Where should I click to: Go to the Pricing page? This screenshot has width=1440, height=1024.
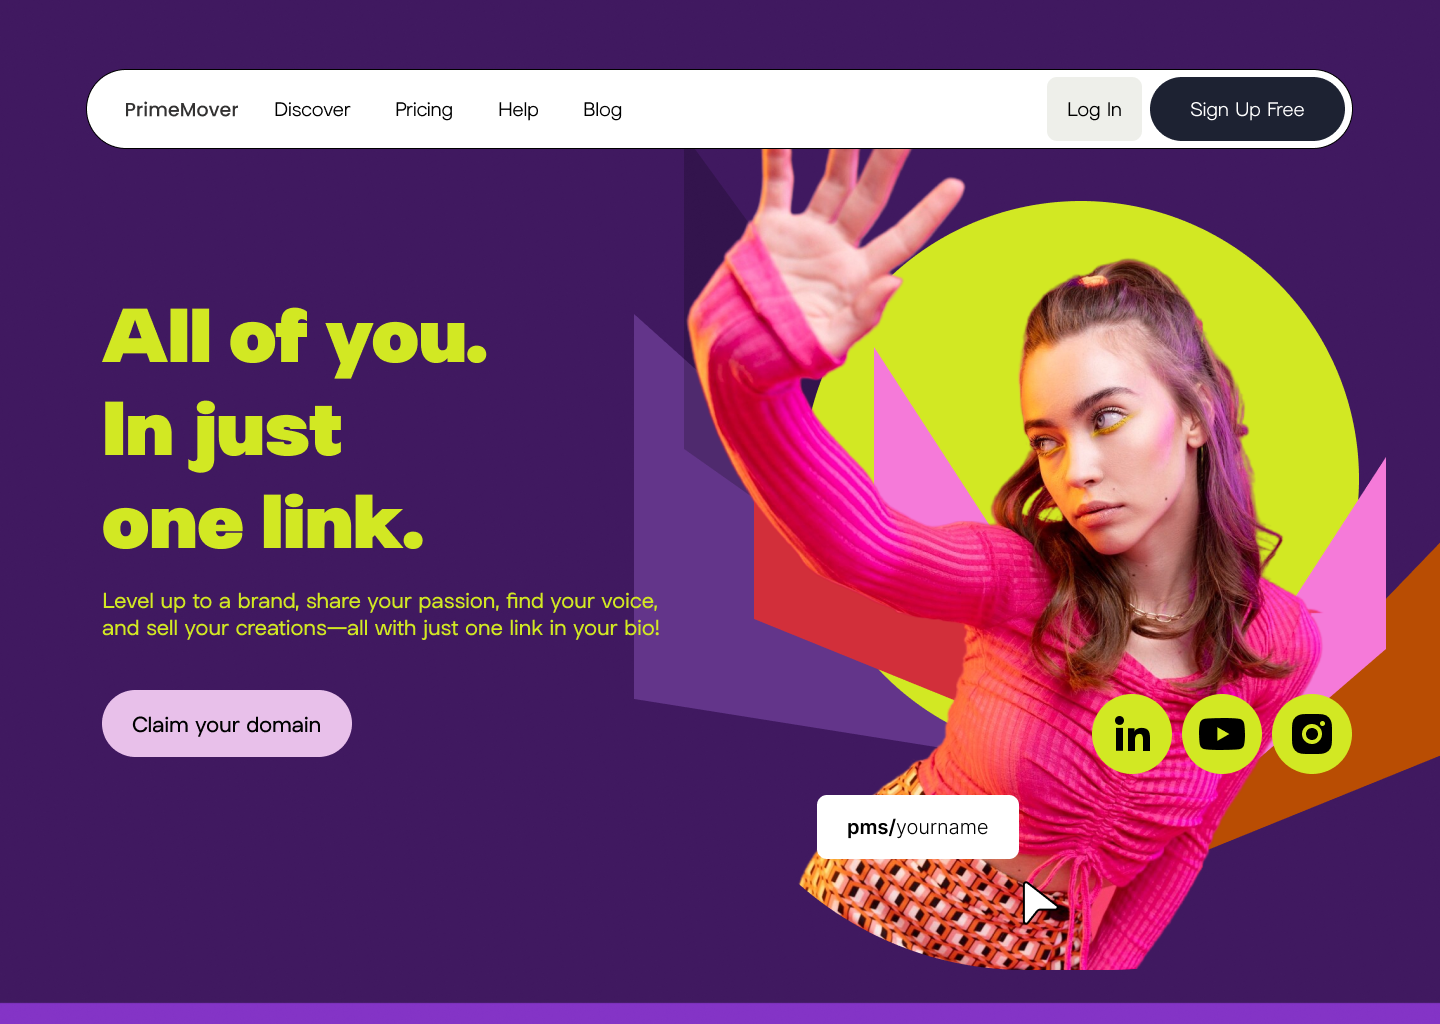pyautogui.click(x=424, y=109)
